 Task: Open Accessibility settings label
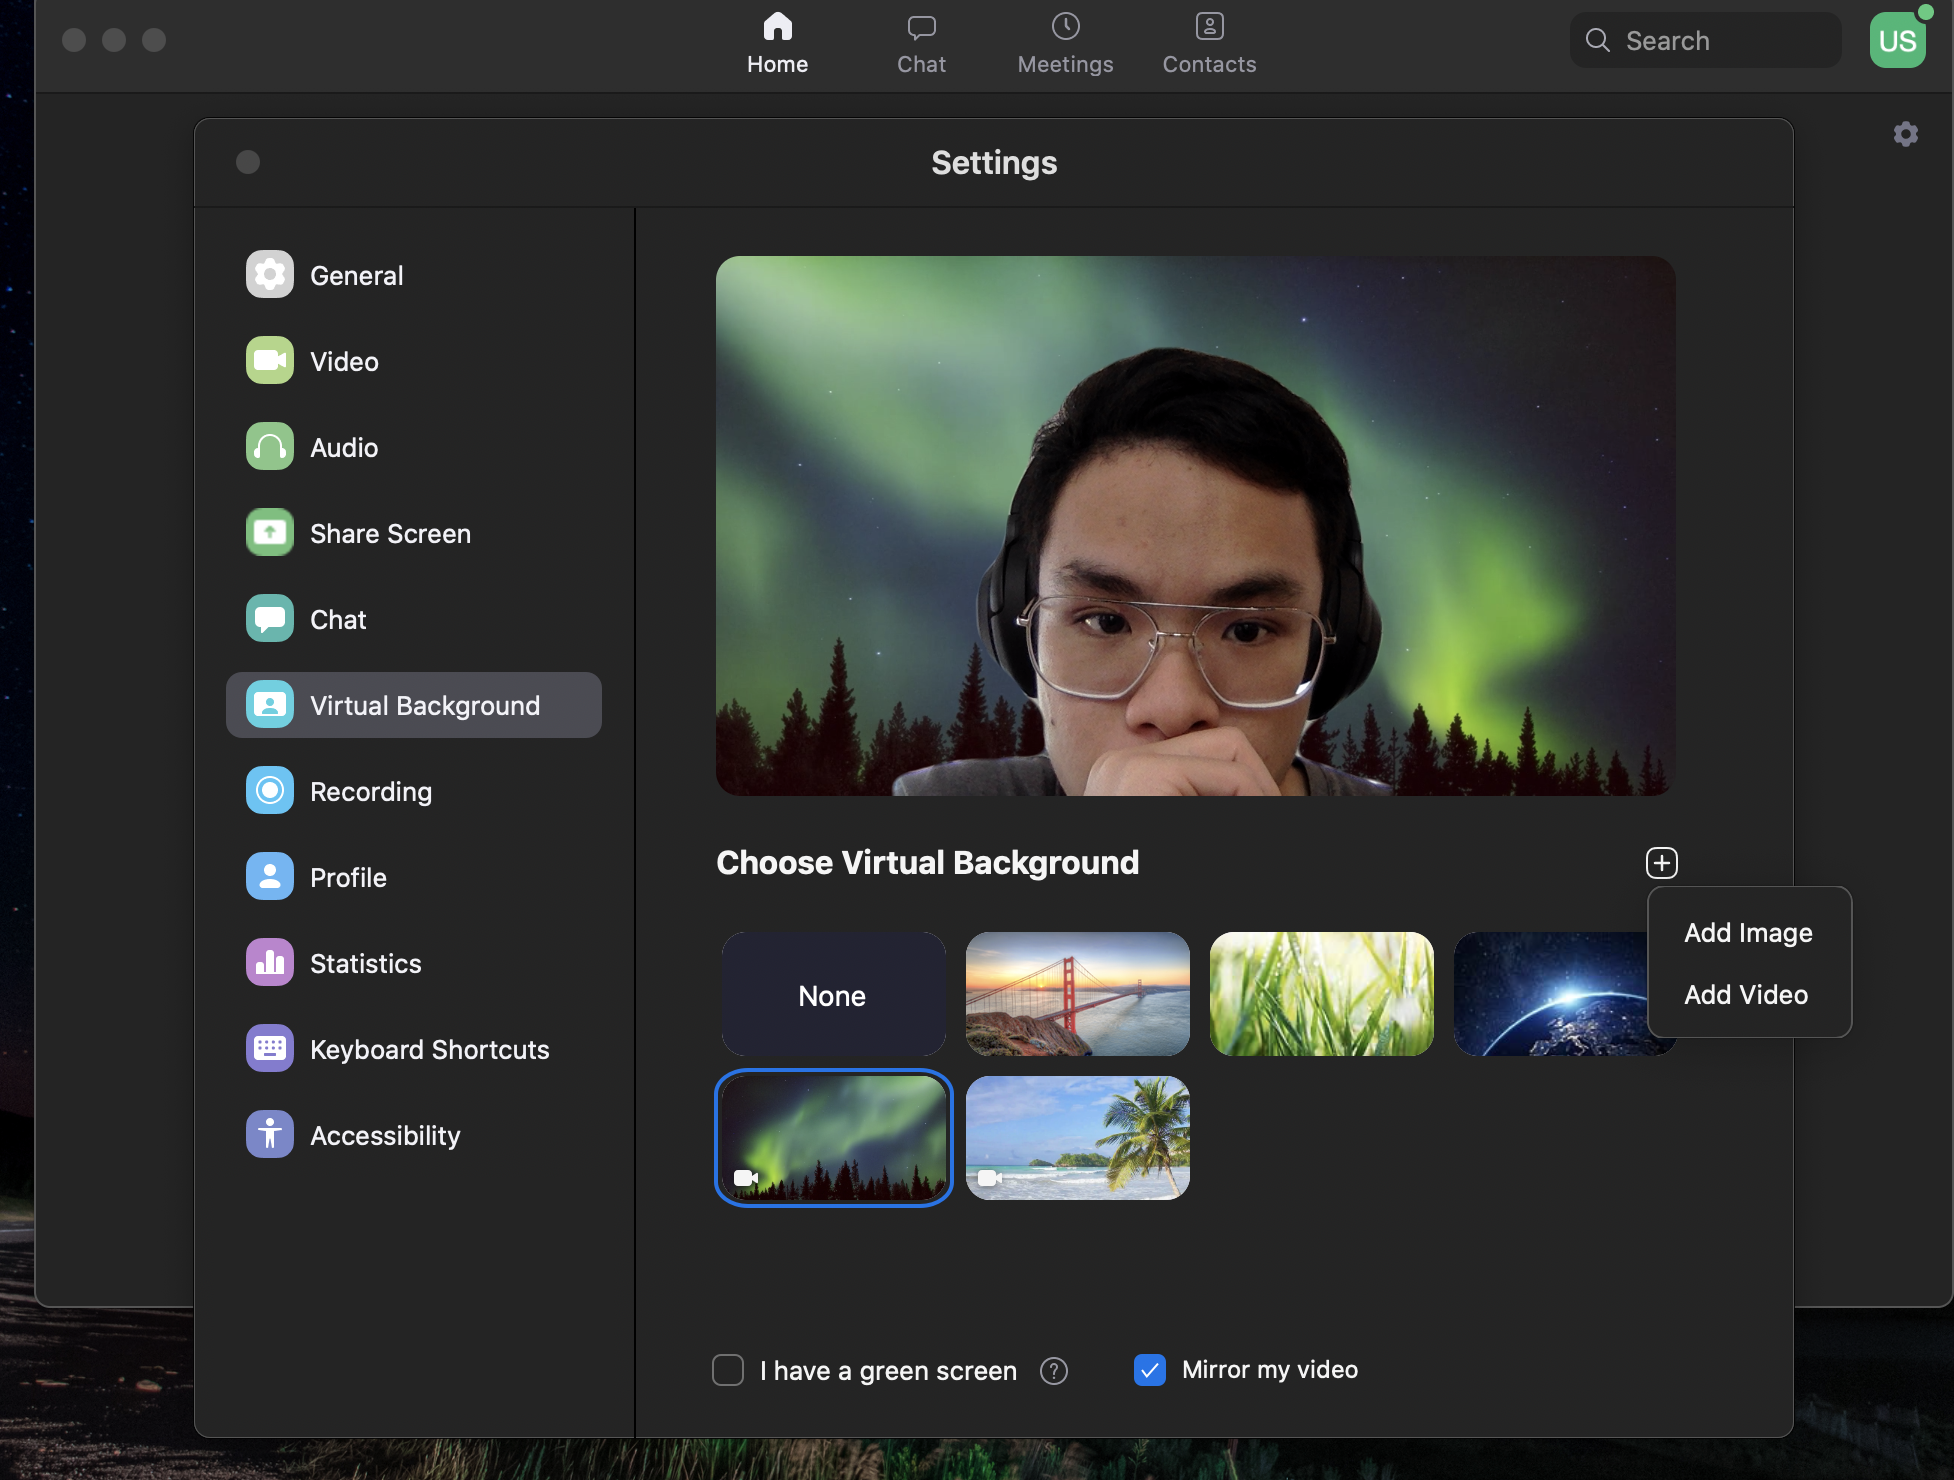pos(385,1136)
